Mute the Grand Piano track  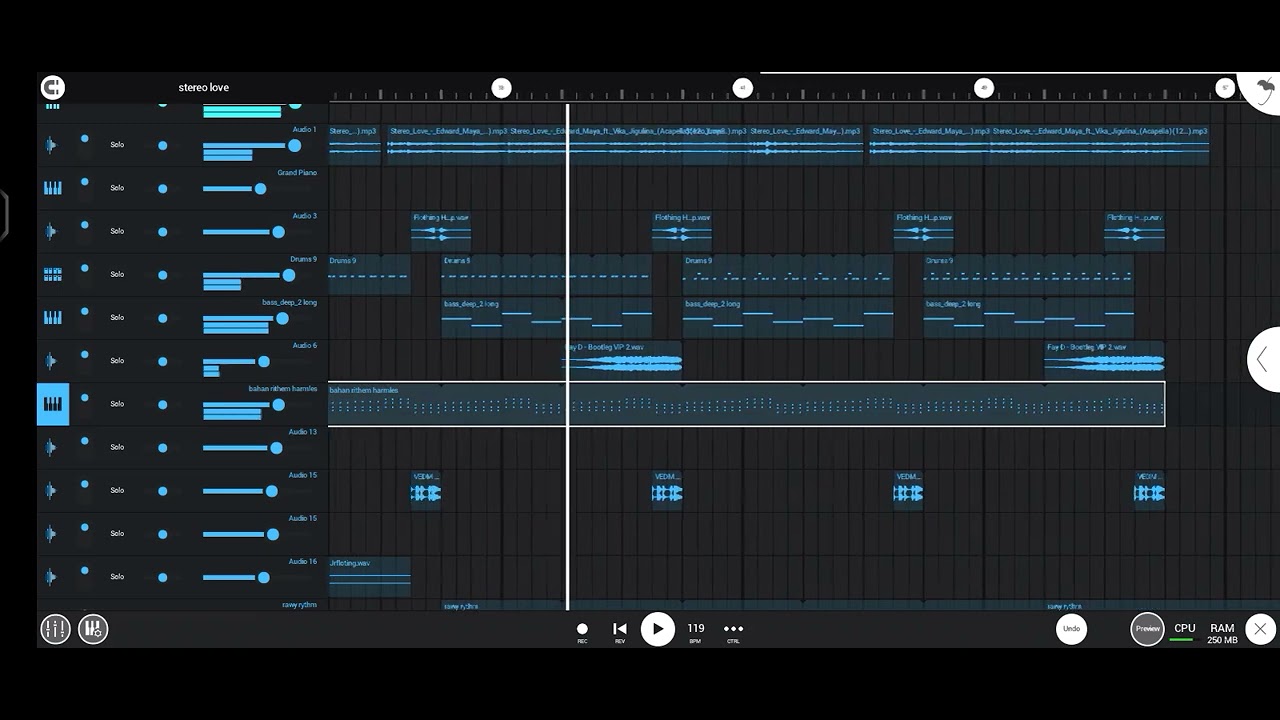point(85,182)
